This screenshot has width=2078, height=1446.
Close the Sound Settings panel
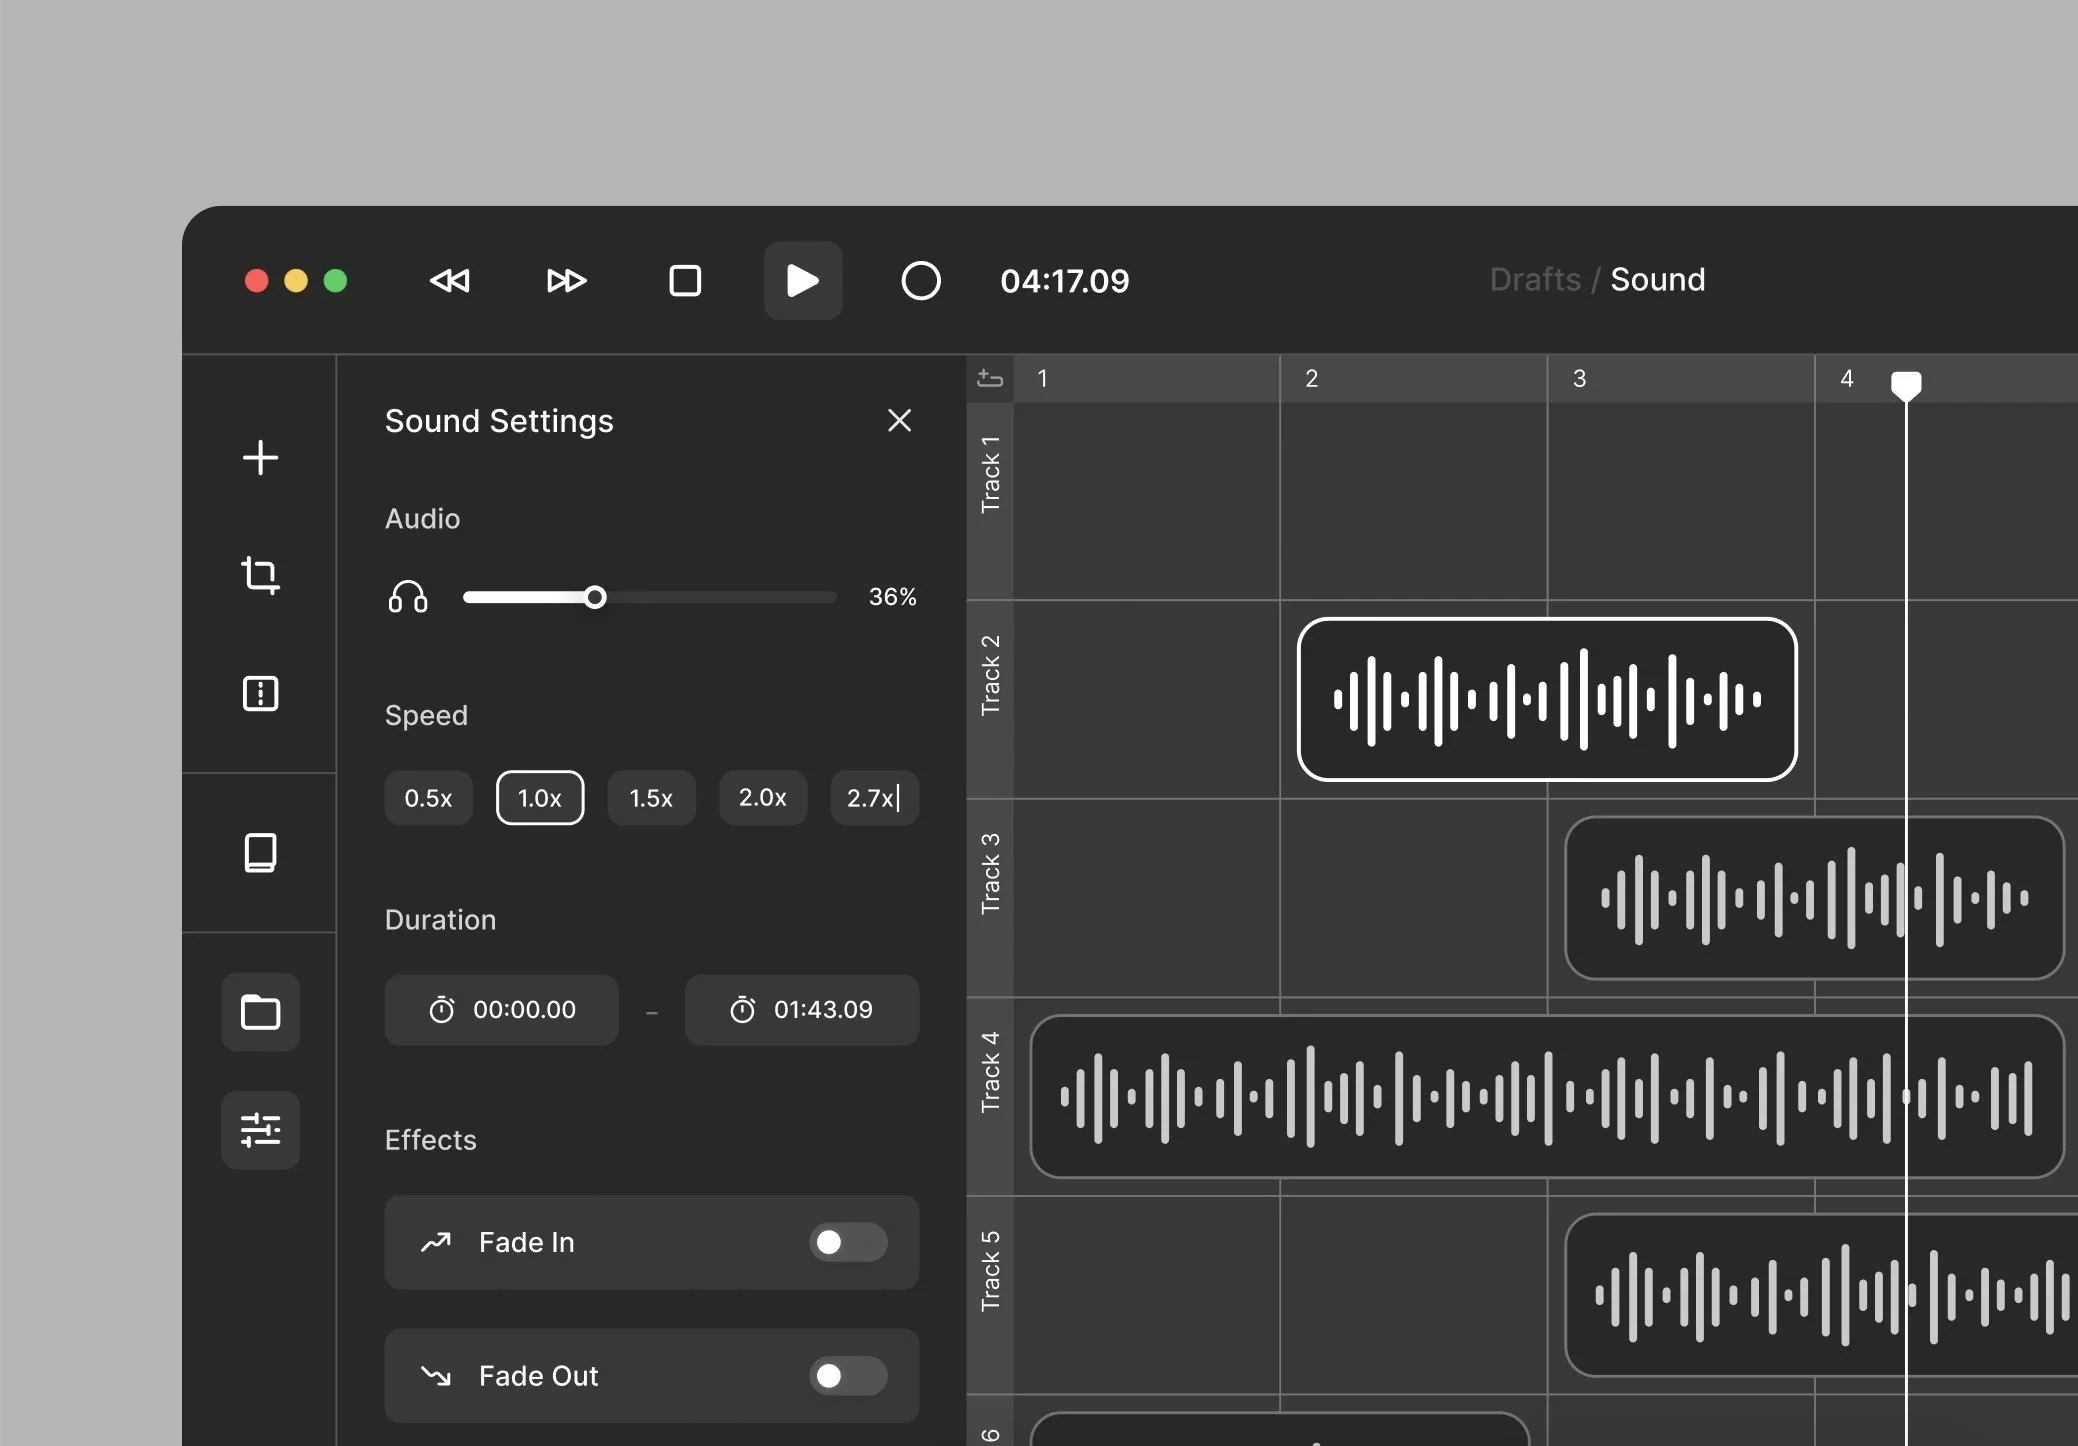tap(898, 420)
